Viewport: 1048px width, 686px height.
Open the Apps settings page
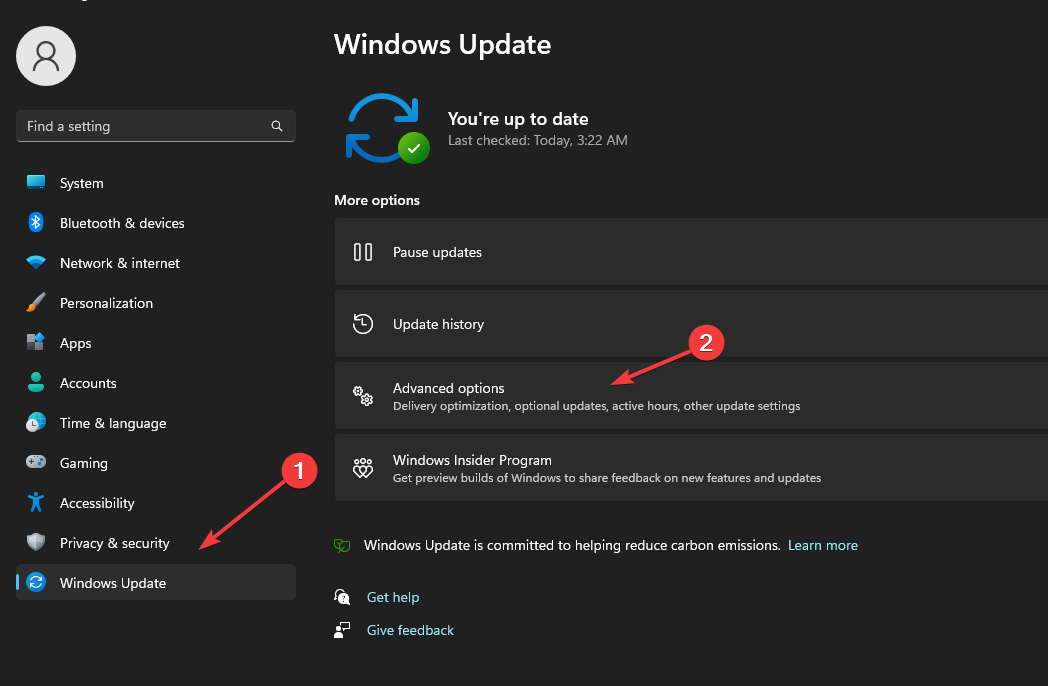[x=156, y=342]
